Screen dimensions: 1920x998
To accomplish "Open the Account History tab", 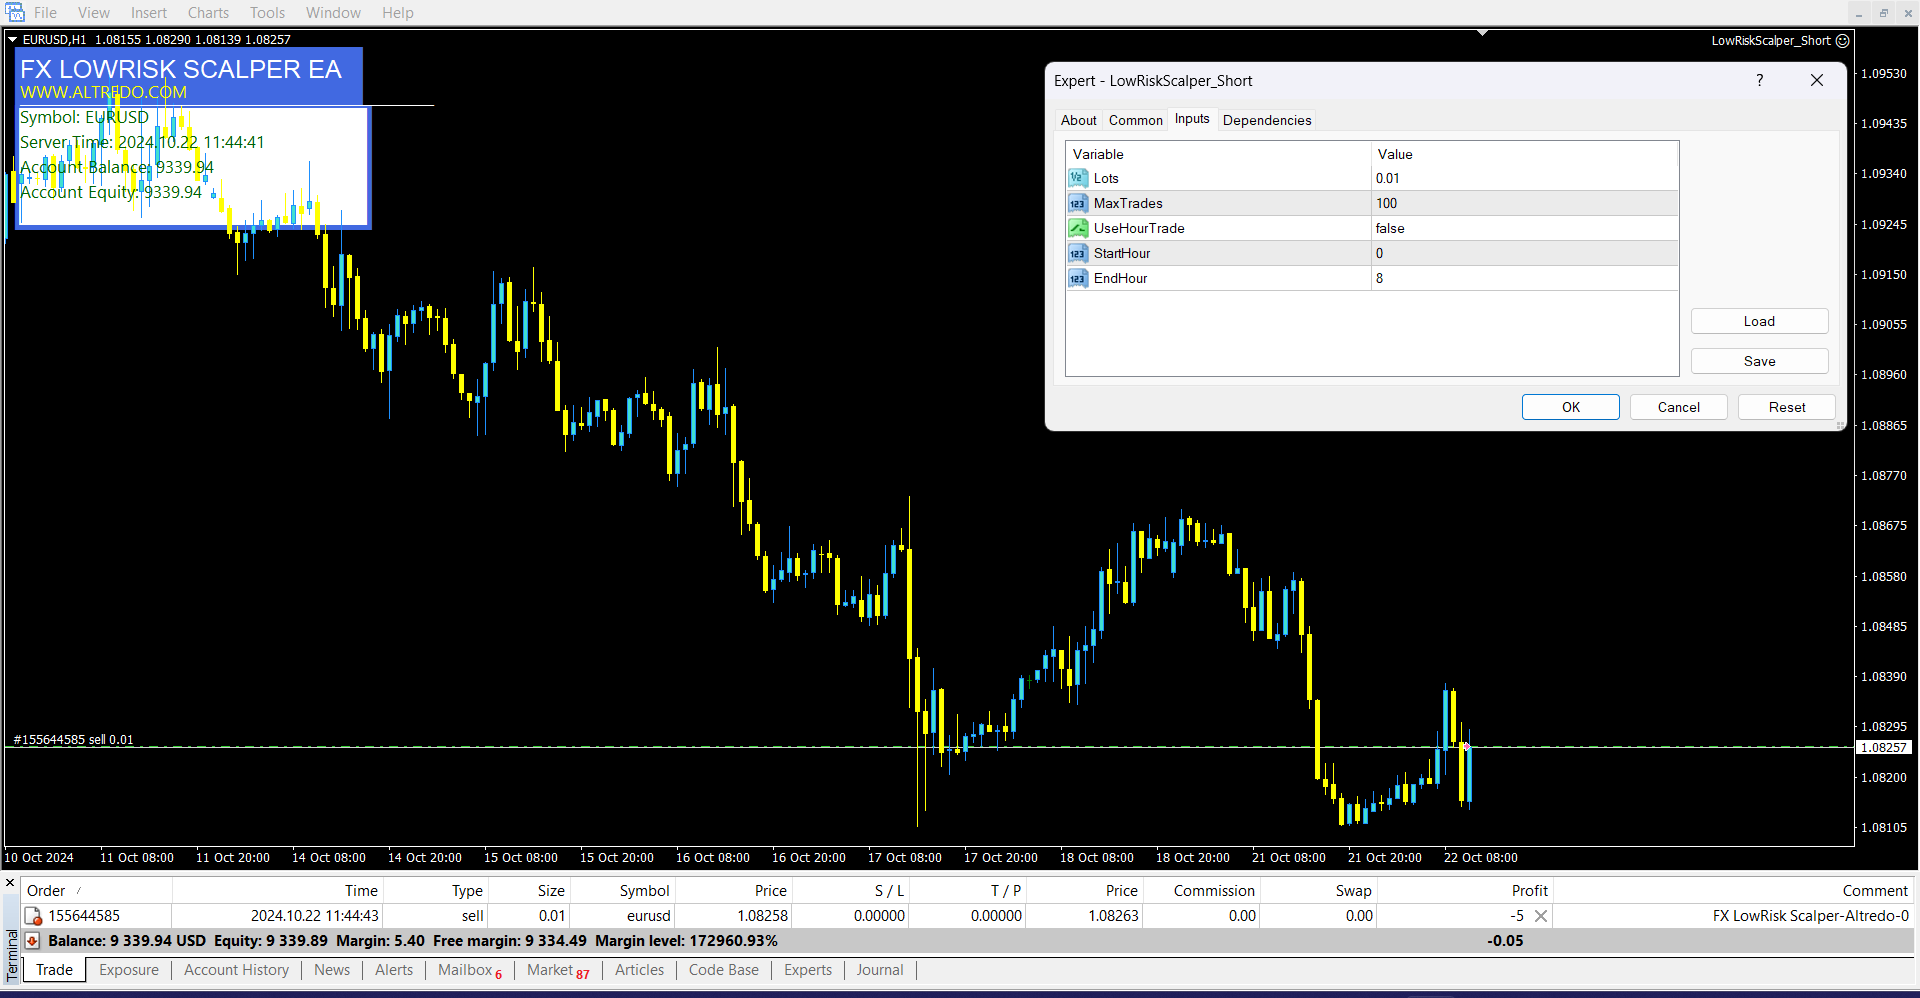I will tap(236, 970).
